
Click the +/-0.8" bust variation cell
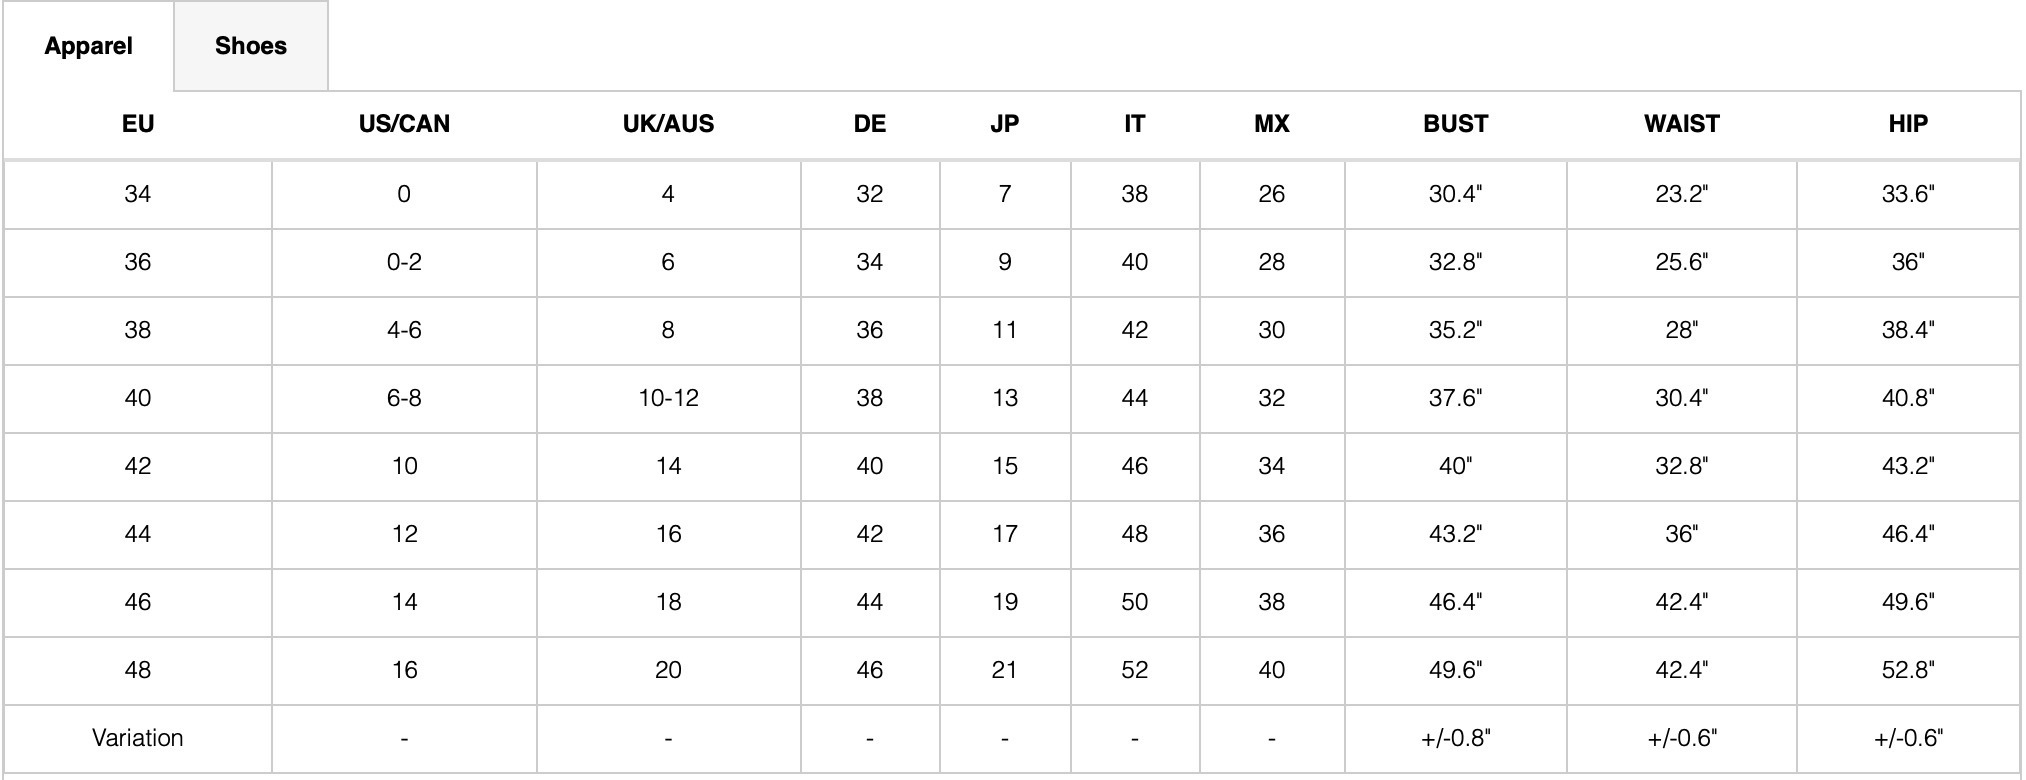click(1455, 738)
